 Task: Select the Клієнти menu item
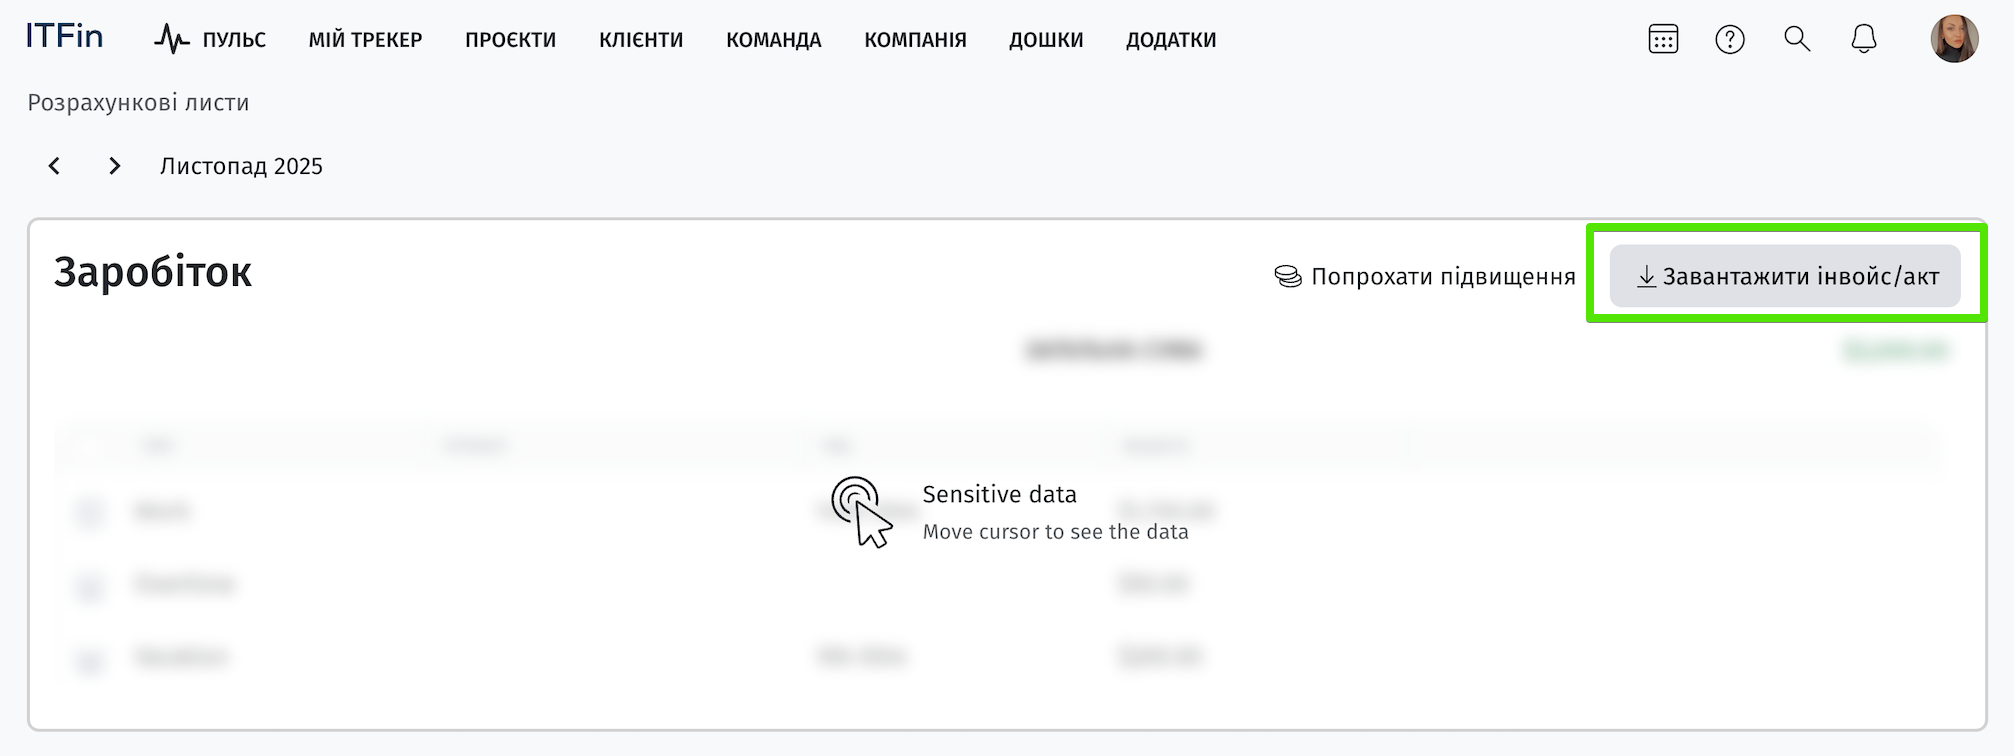641,40
